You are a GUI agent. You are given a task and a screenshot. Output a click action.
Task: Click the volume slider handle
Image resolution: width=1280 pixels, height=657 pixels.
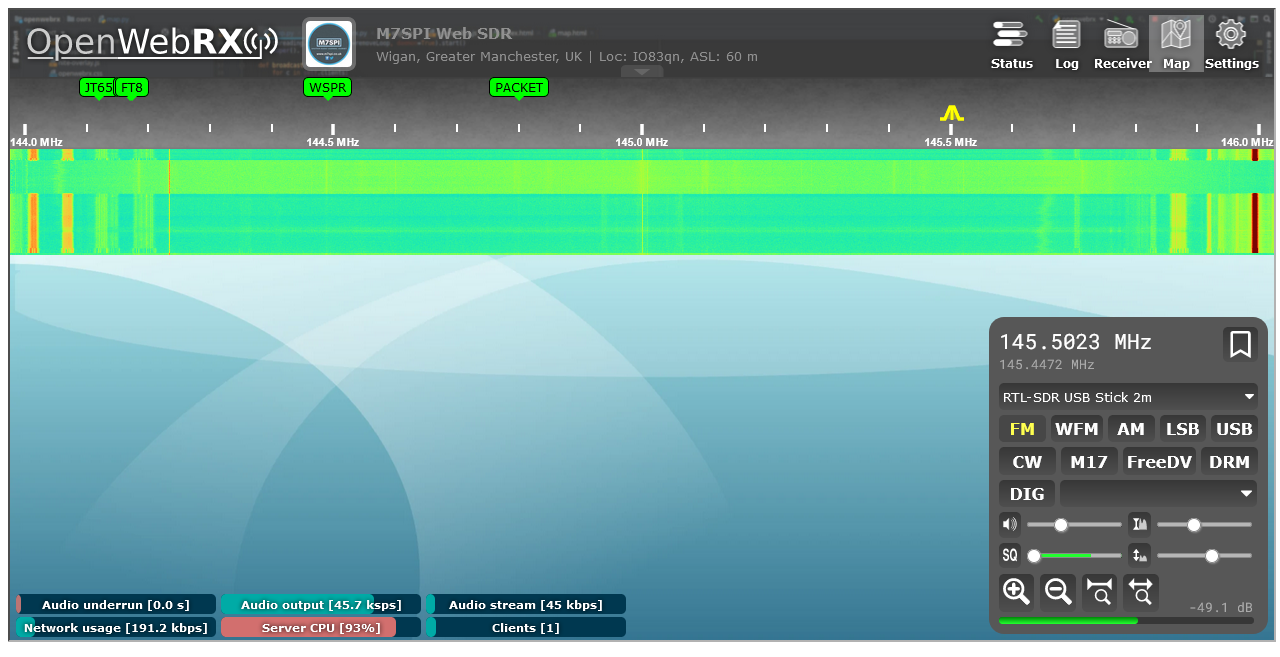click(1061, 524)
